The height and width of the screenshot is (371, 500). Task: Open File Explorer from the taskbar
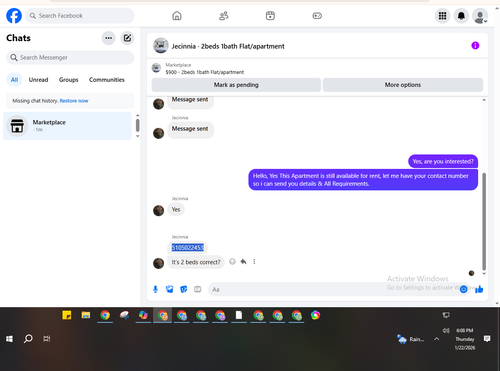click(x=86, y=315)
